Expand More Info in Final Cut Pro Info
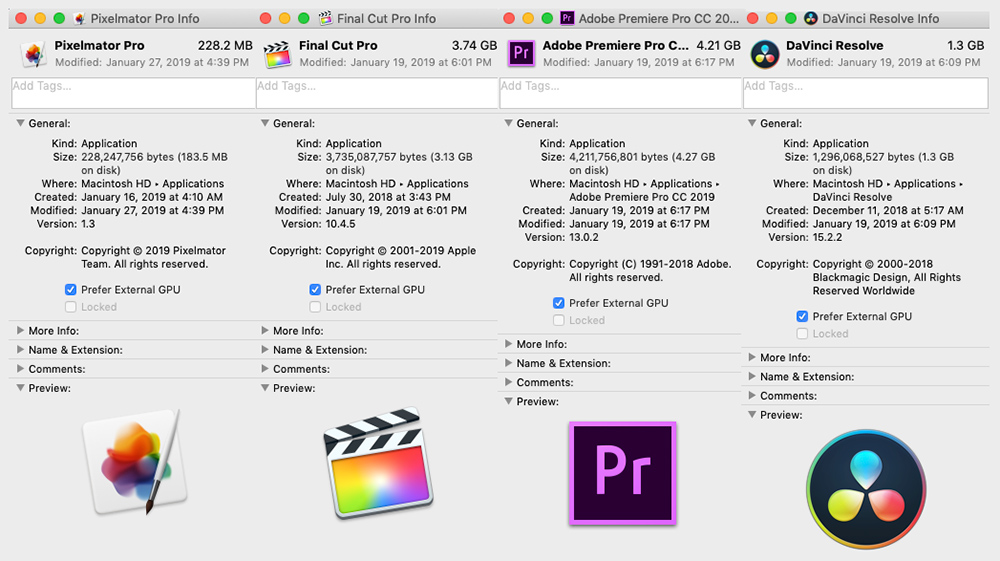 [x=265, y=330]
